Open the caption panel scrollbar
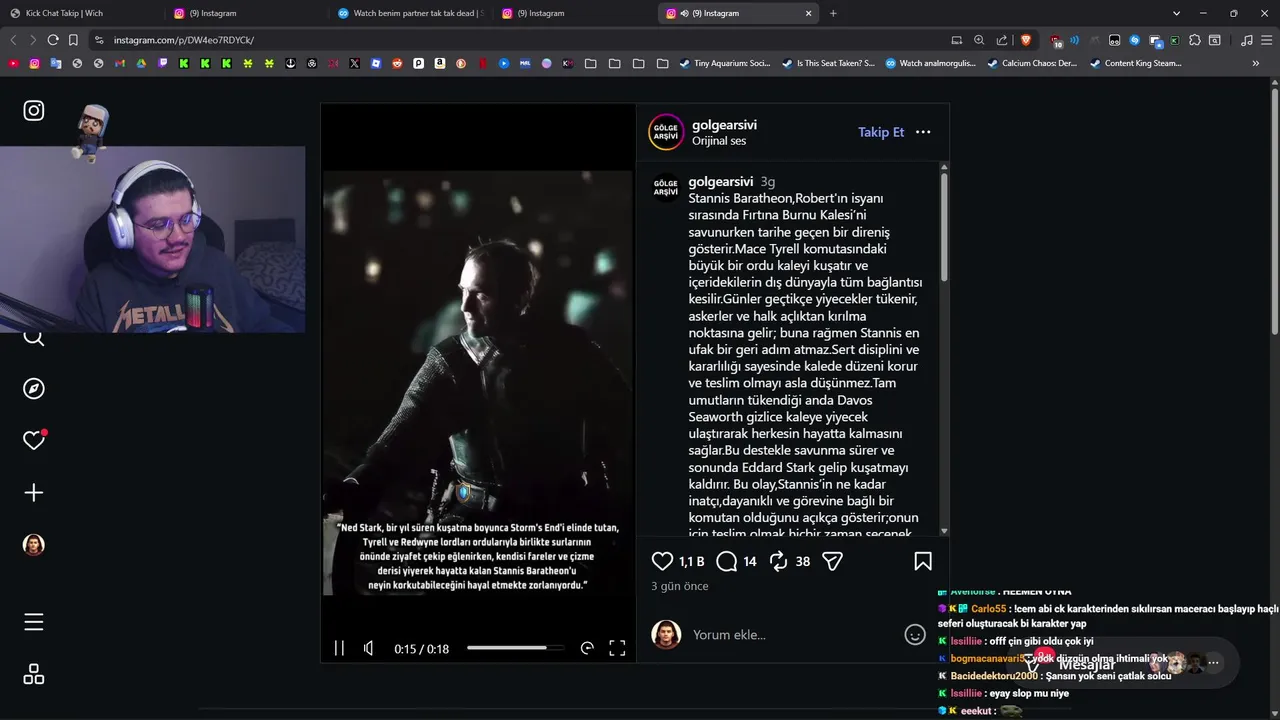 pyautogui.click(x=944, y=227)
